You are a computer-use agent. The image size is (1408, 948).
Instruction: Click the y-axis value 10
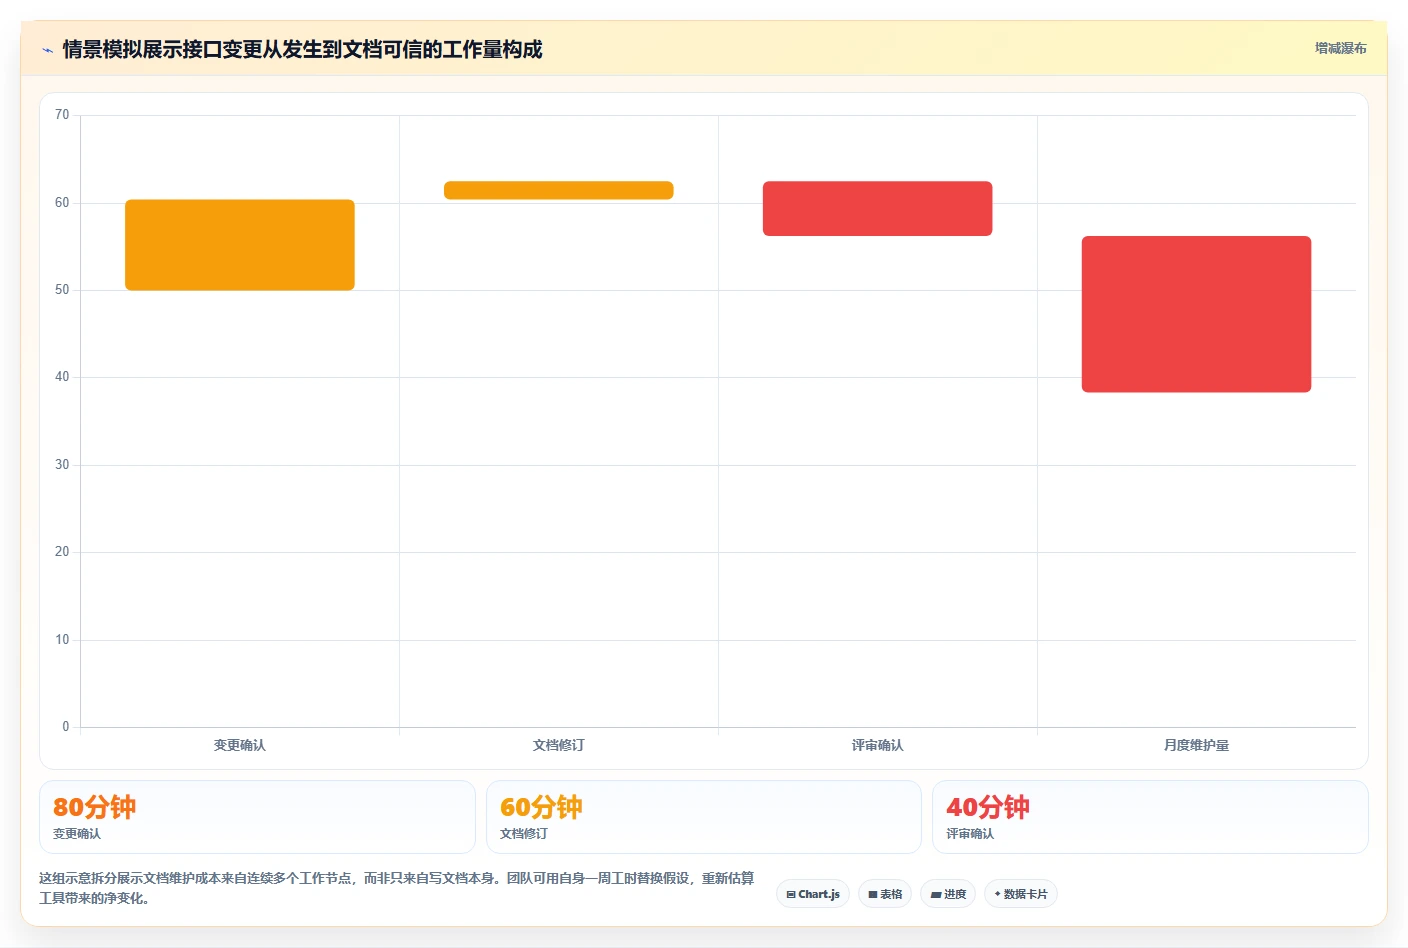pos(62,640)
